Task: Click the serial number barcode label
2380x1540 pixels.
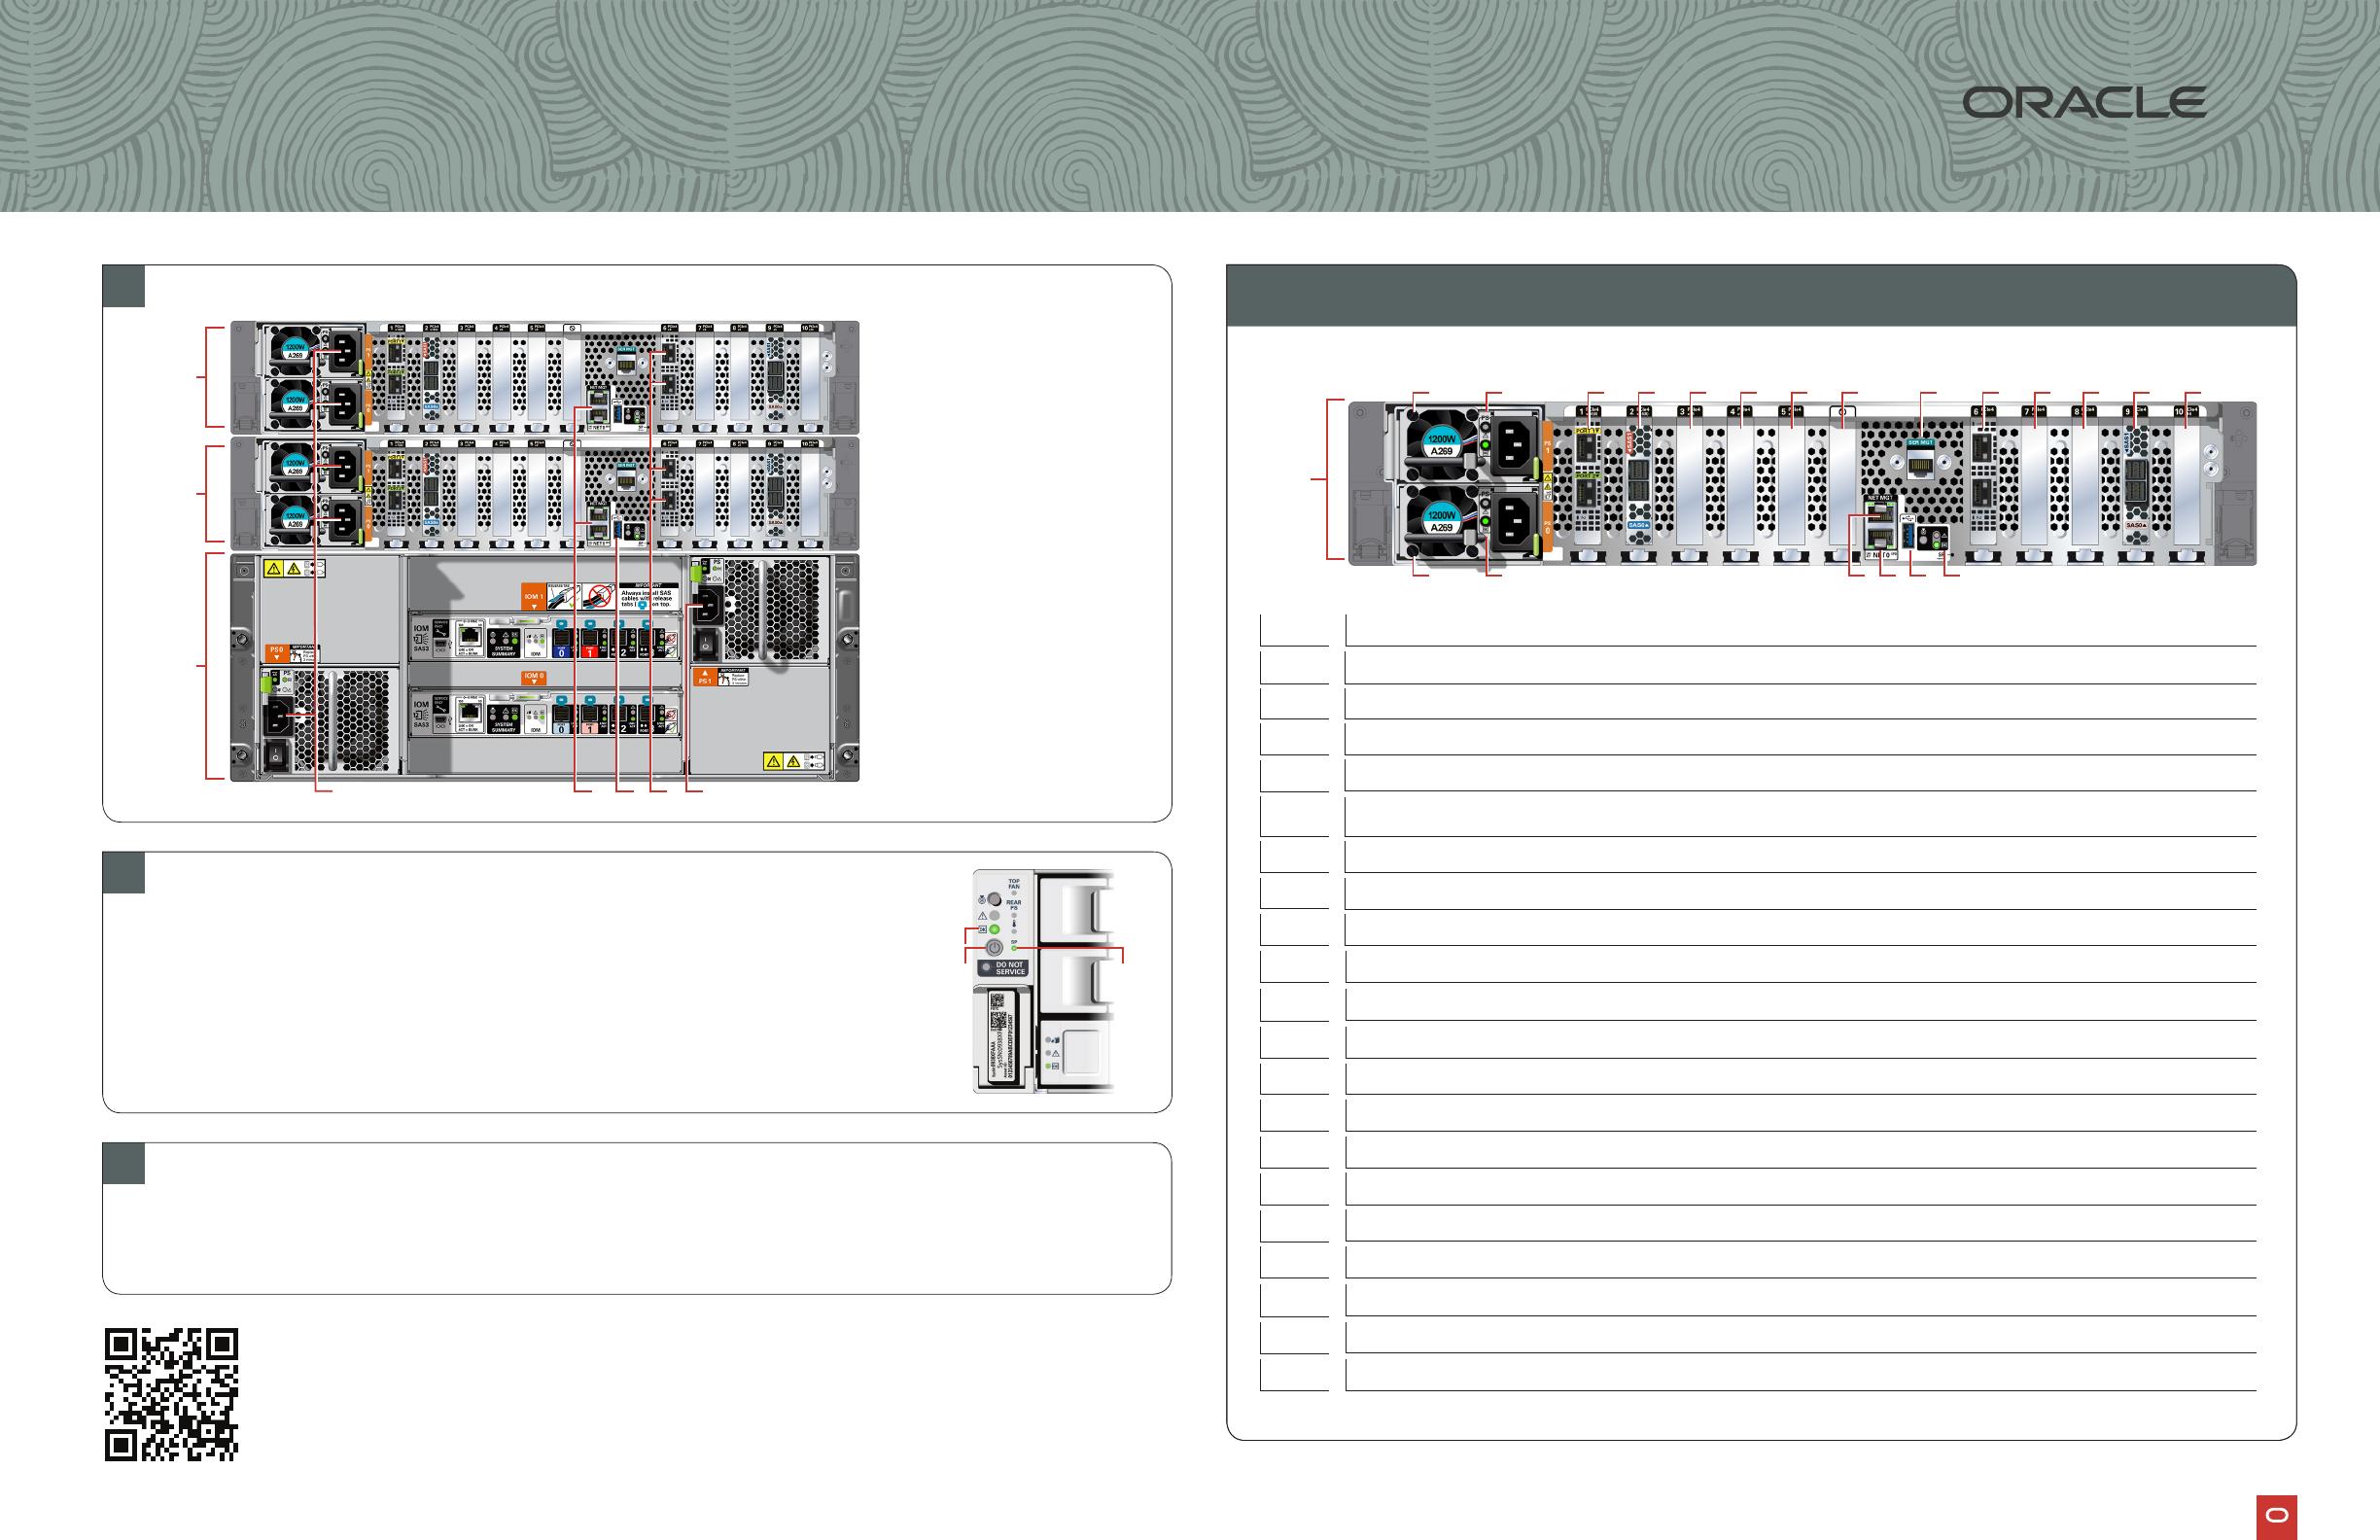Action: (x=1002, y=1038)
